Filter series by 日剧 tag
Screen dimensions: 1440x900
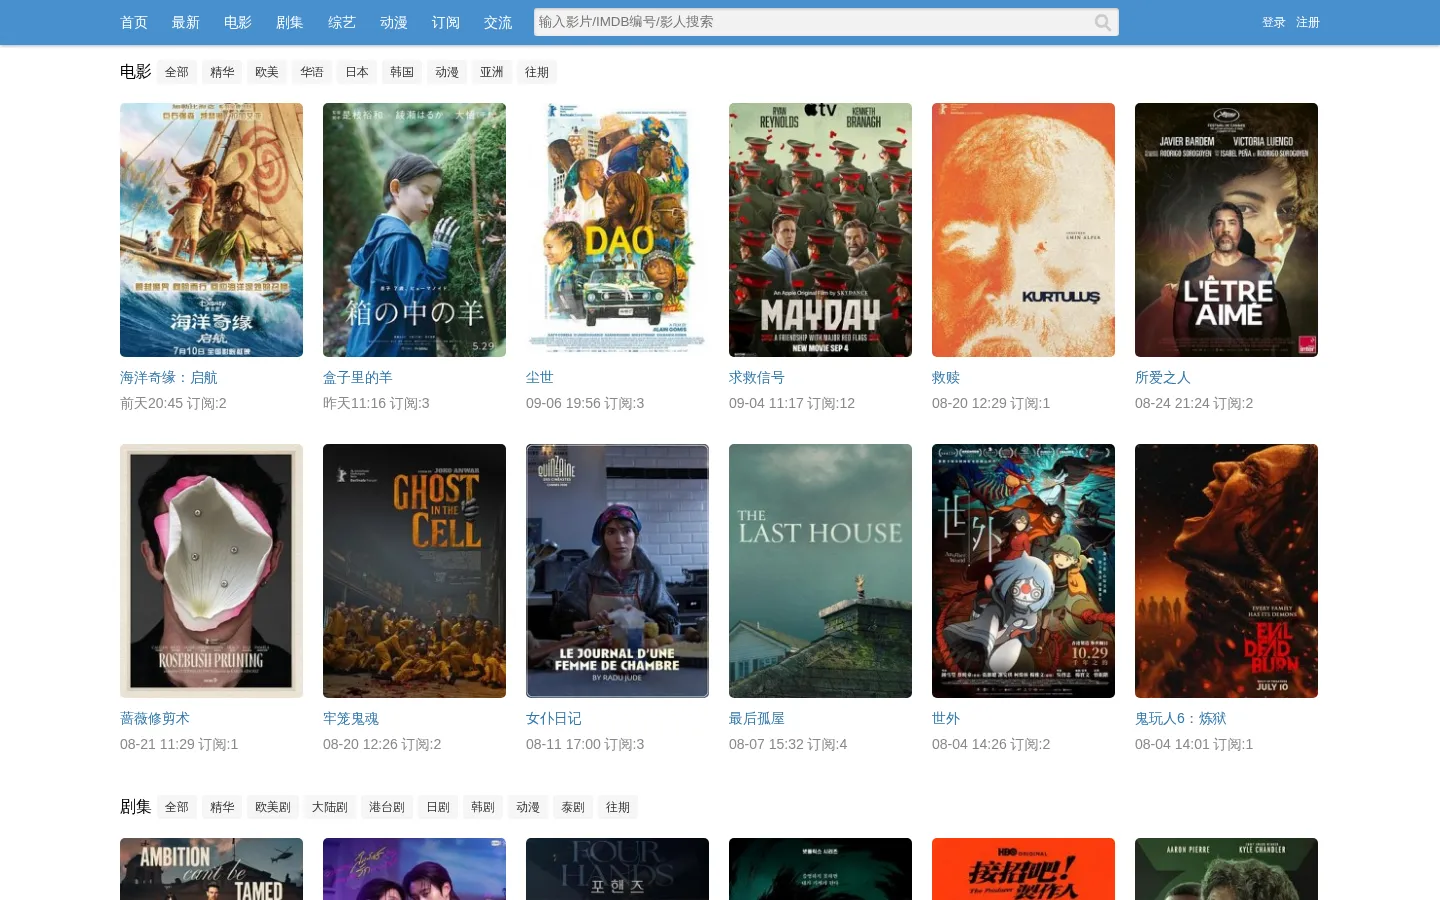point(438,807)
